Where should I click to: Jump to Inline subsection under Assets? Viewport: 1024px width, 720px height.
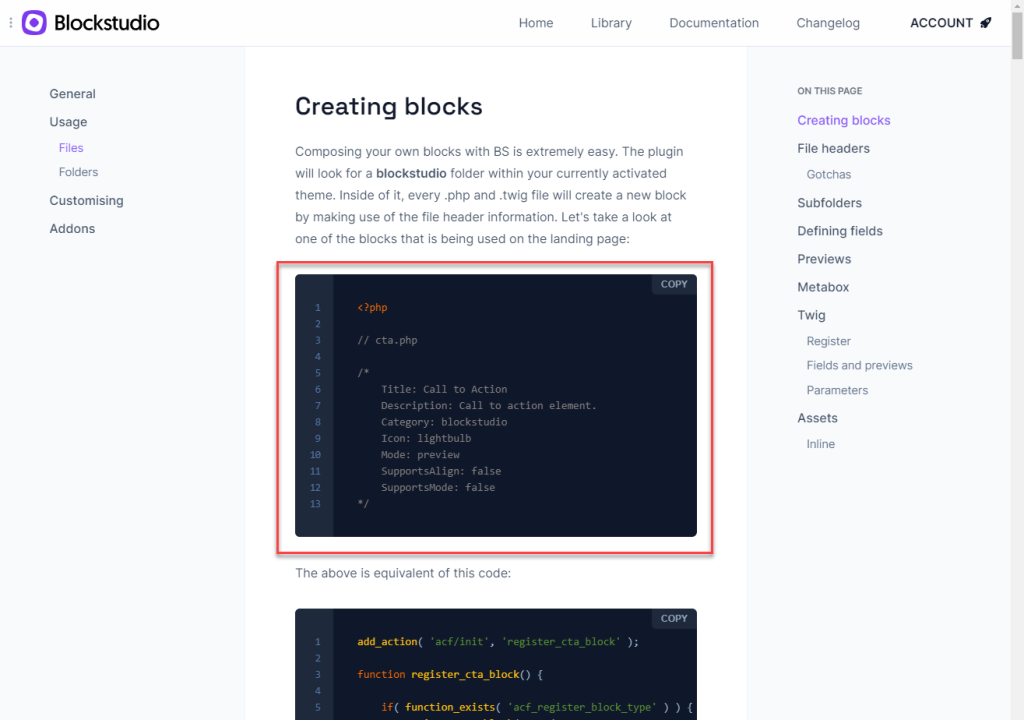point(820,444)
